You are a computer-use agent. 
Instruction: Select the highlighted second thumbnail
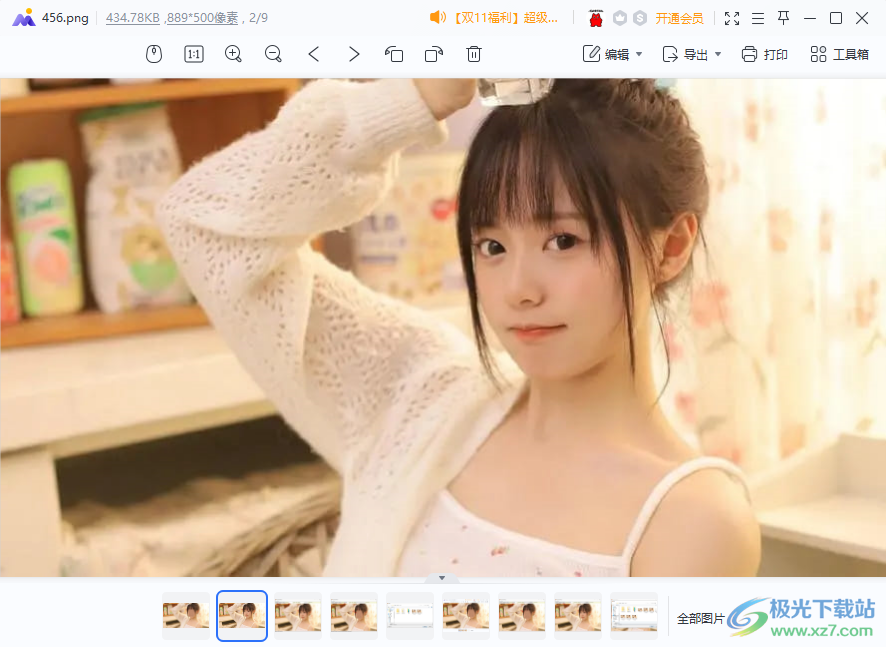point(242,616)
